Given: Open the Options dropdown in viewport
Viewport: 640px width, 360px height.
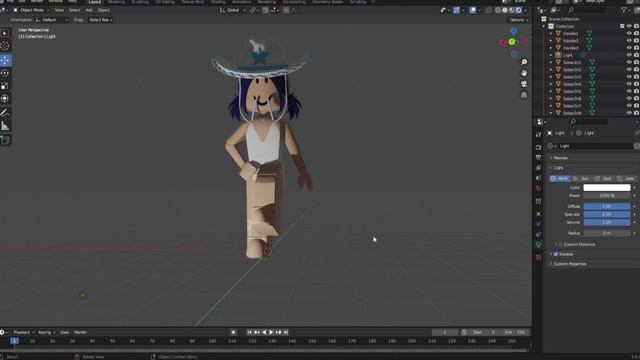Looking at the screenshot, I should coord(518,20).
